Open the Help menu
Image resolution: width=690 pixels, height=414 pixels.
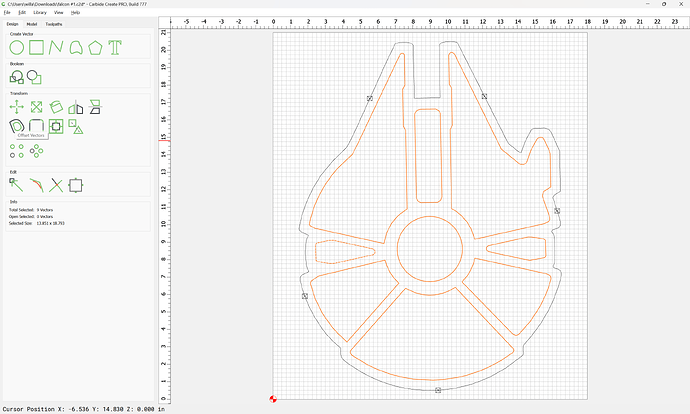pyautogui.click(x=76, y=12)
